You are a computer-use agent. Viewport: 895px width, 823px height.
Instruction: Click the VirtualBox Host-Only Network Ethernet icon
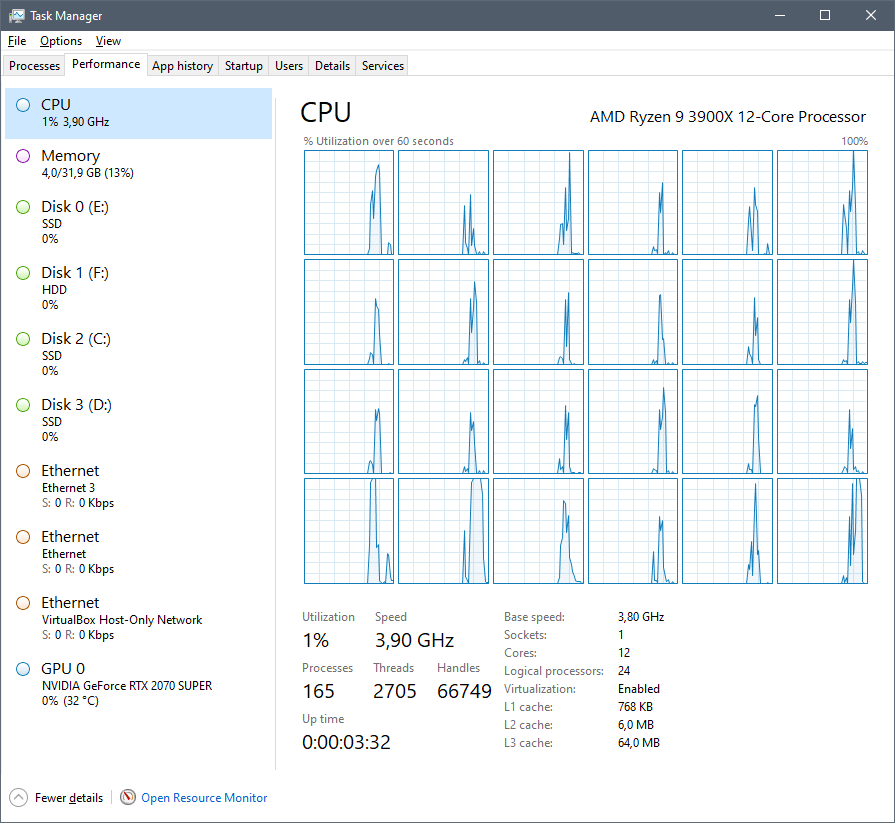(23, 603)
